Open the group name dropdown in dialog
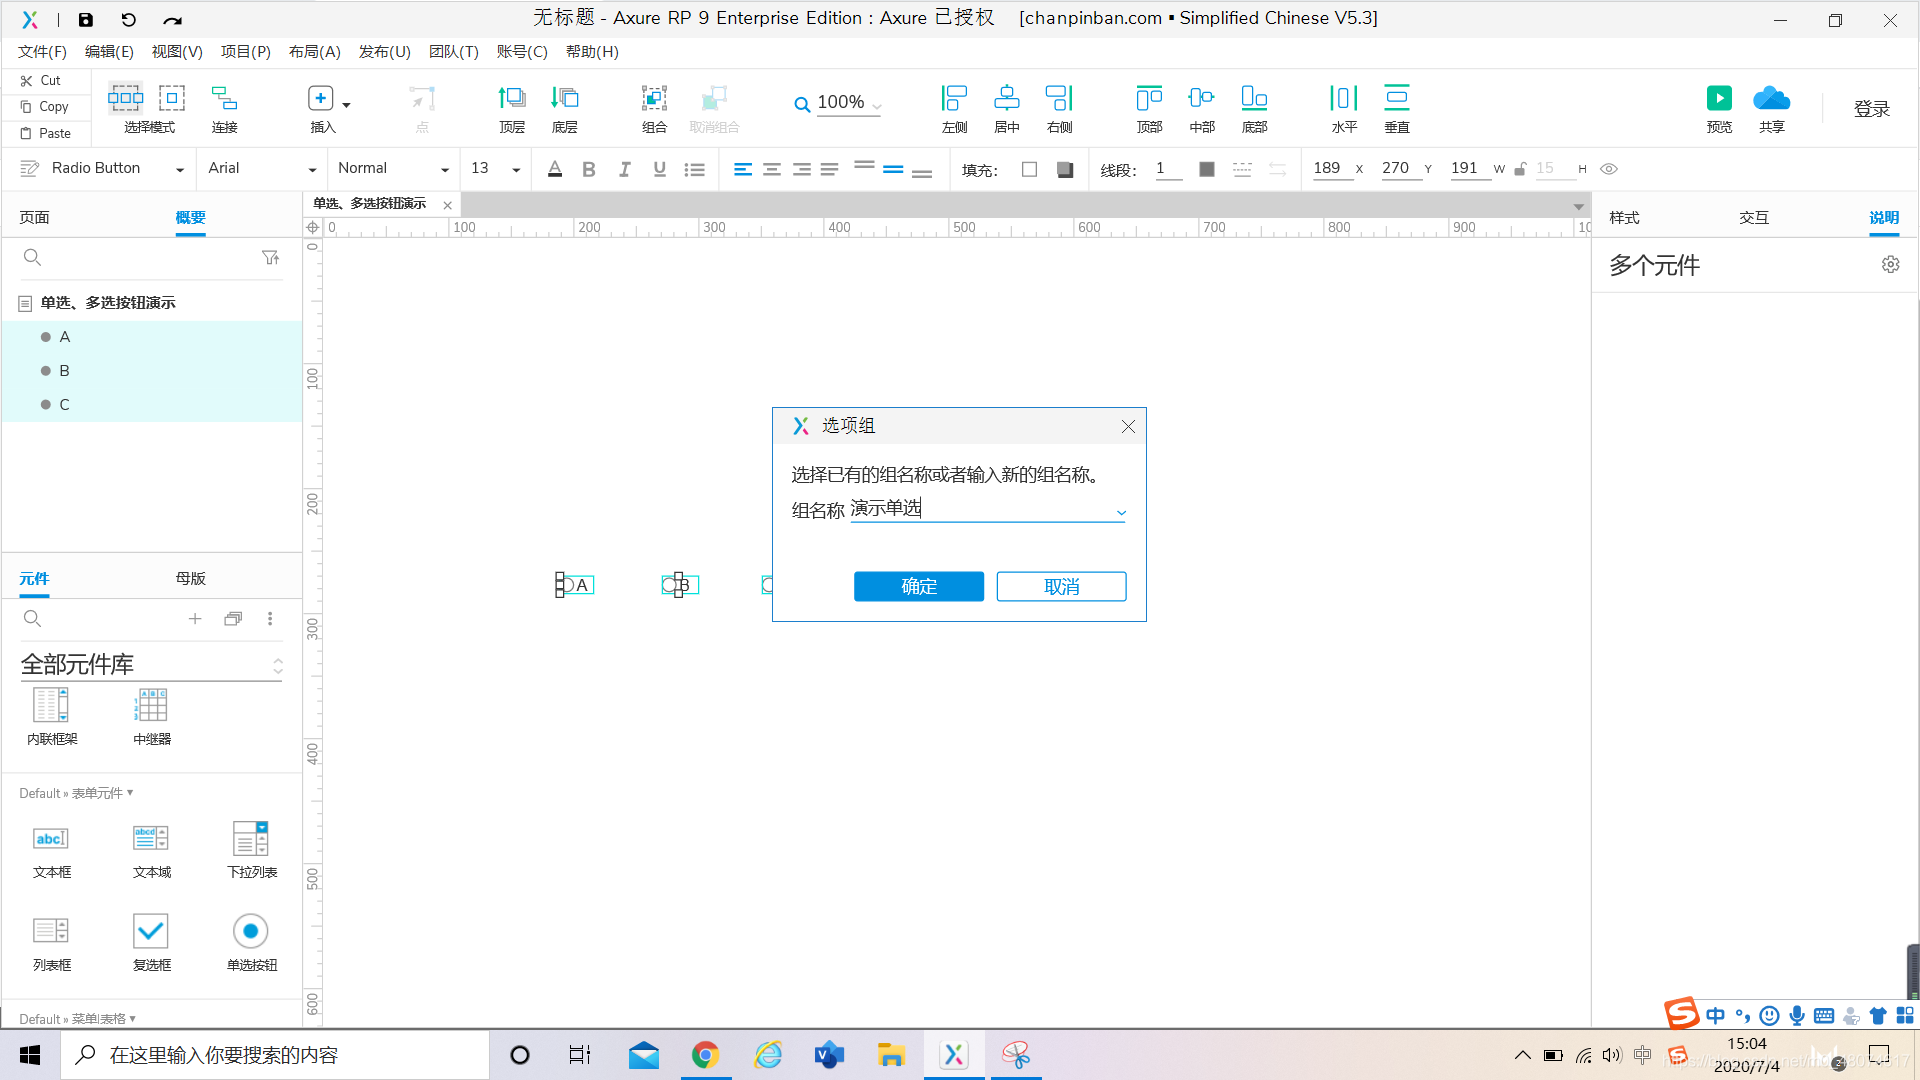The width and height of the screenshot is (1920, 1080). coord(1121,513)
